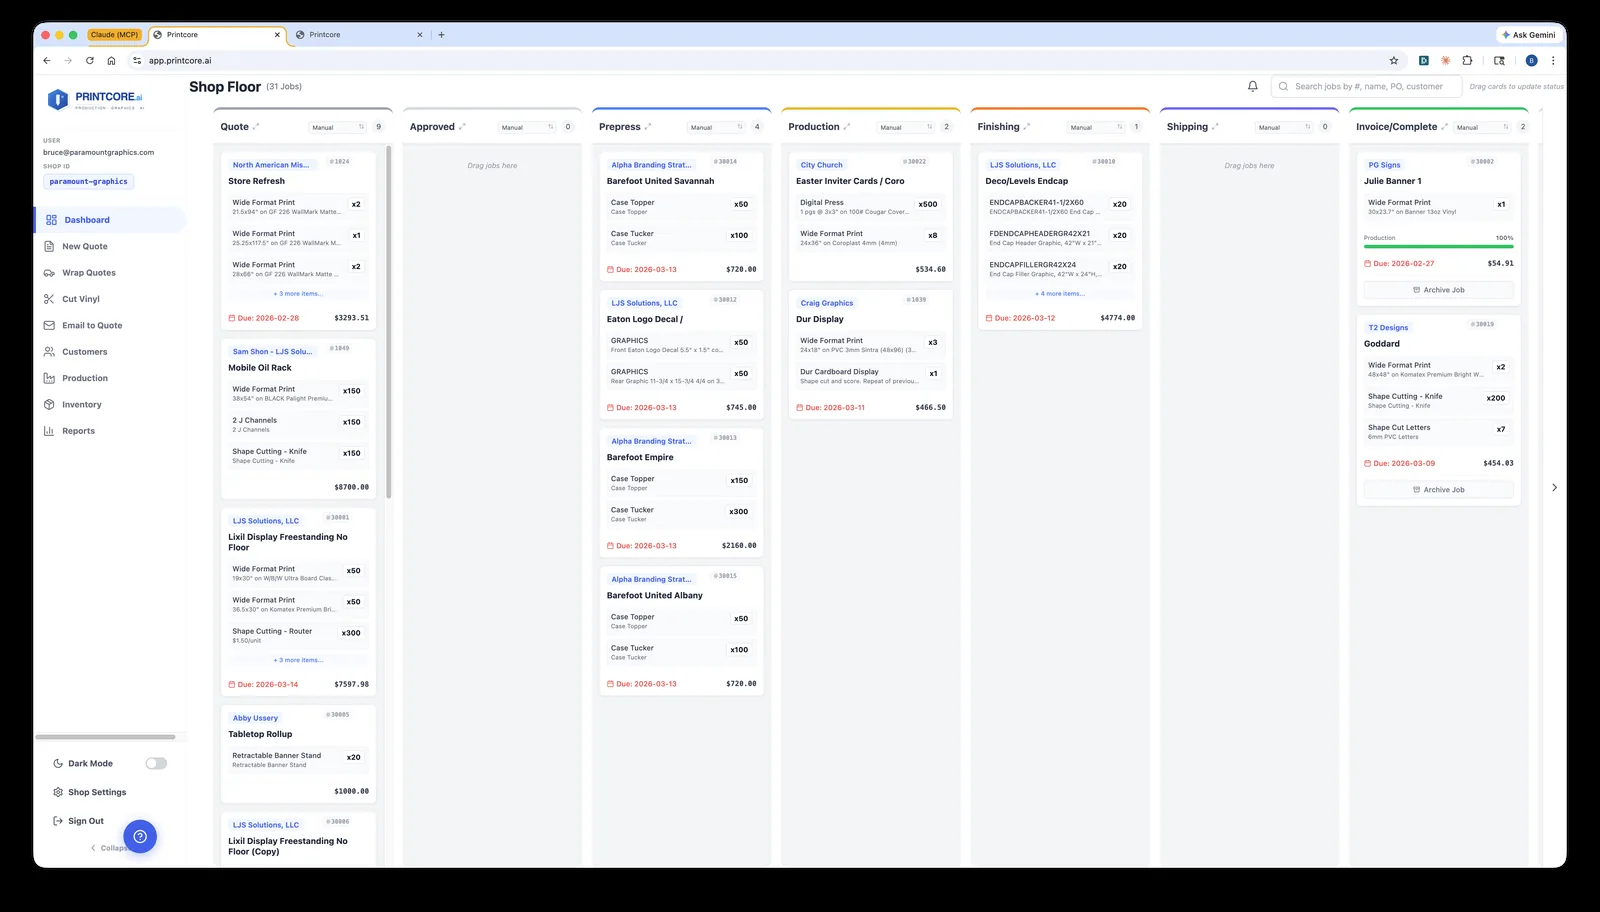Open the browser Extensions puzzle icon
This screenshot has width=1600, height=912.
pos(1467,61)
